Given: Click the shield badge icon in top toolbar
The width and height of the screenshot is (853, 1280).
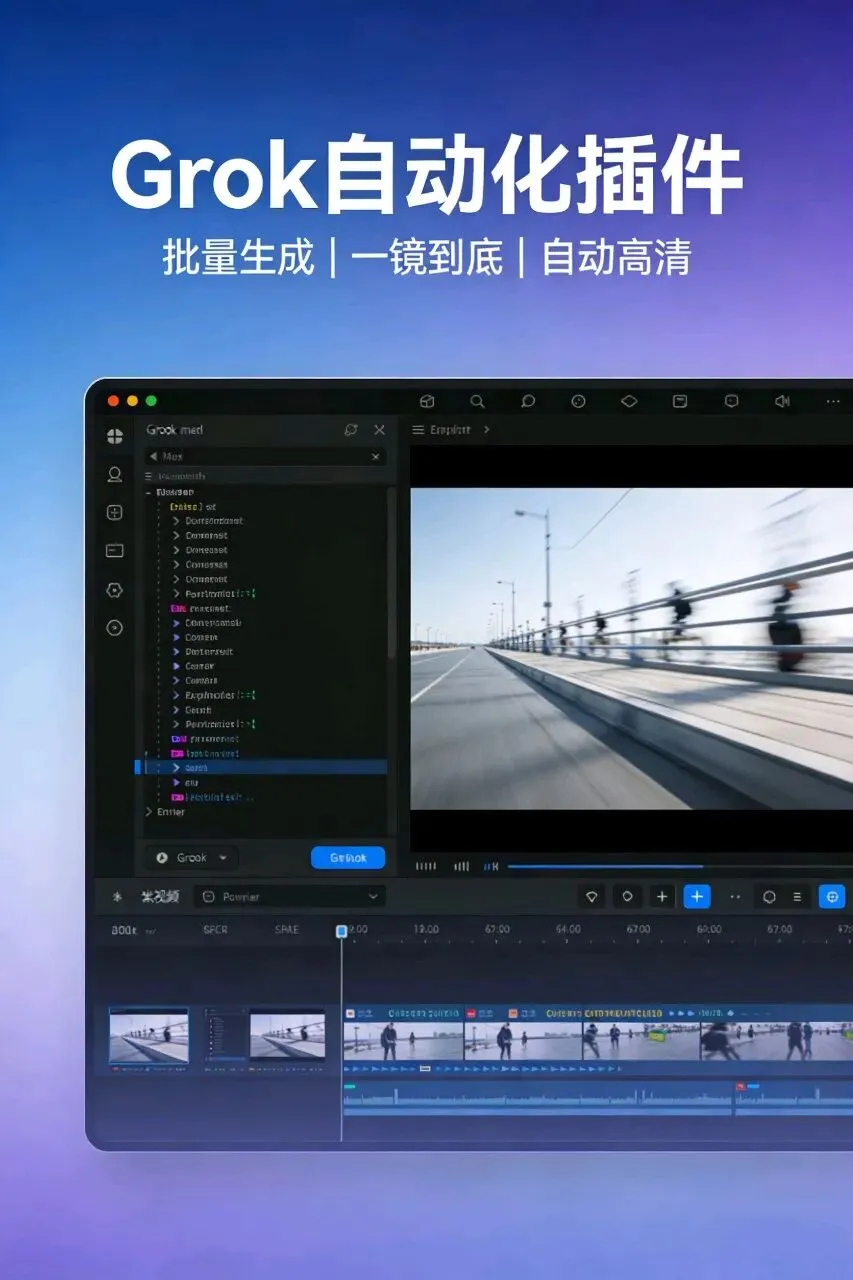Looking at the screenshot, I should pyautogui.click(x=731, y=401).
